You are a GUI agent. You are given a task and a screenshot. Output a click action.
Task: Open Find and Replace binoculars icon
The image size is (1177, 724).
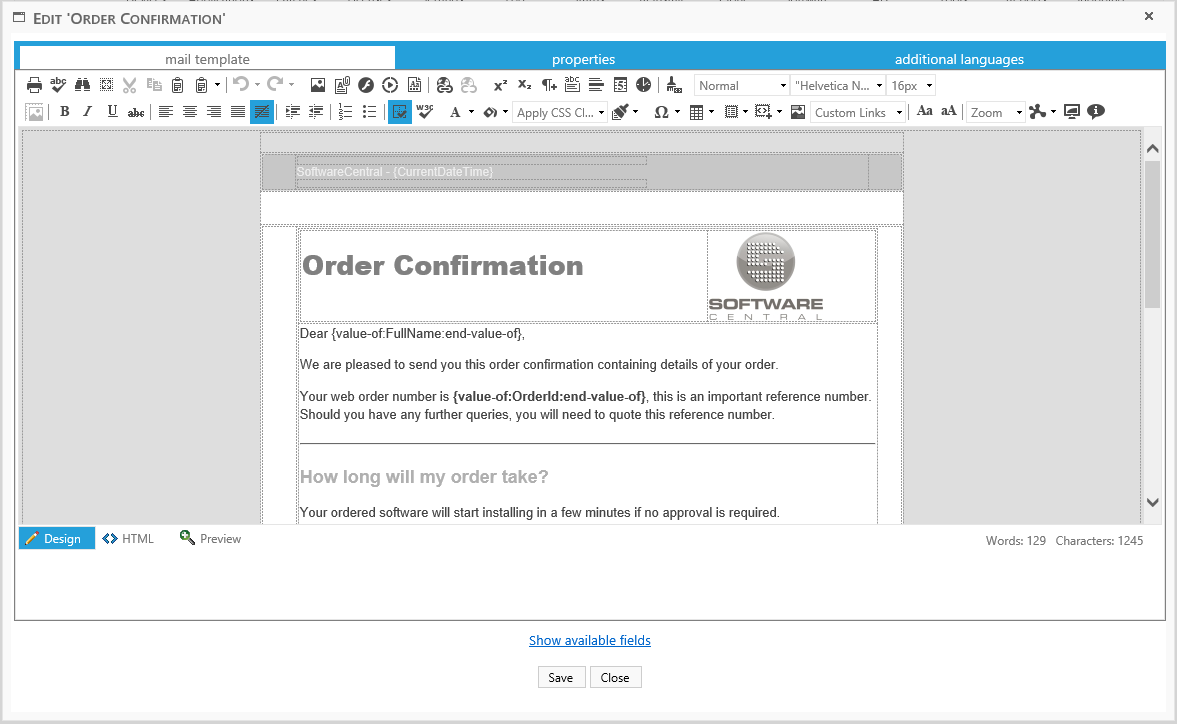point(83,85)
